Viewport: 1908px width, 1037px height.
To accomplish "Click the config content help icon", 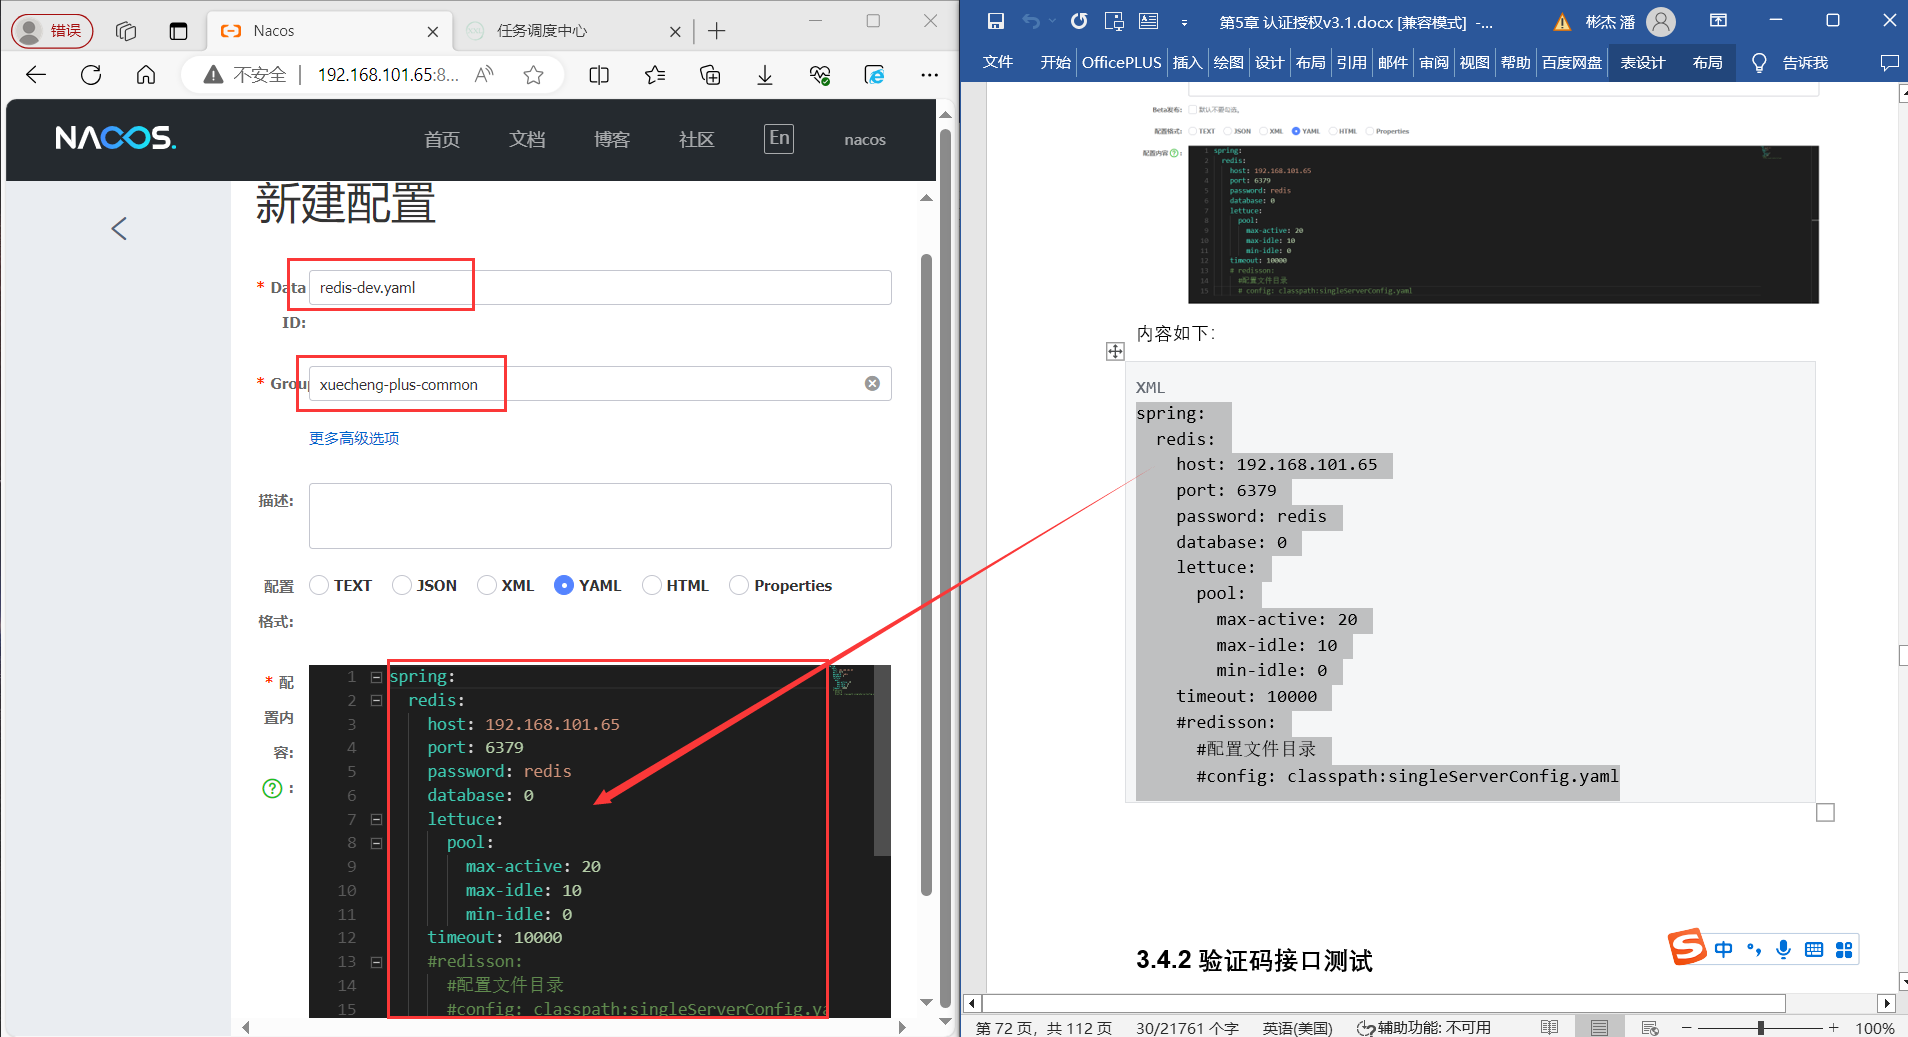I will [272, 788].
